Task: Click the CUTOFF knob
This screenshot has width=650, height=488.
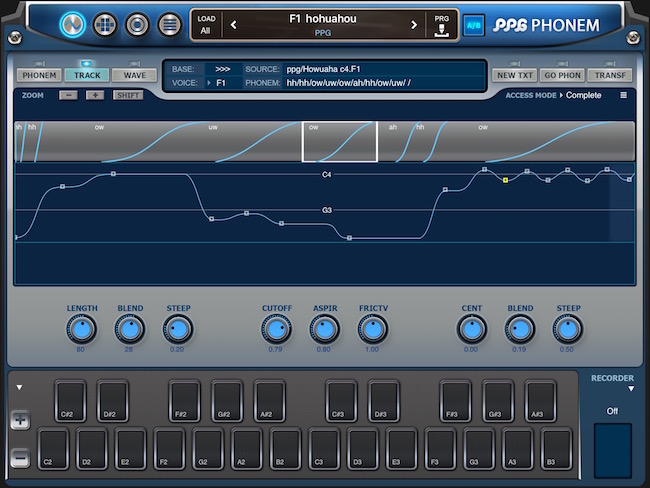Action: point(276,330)
